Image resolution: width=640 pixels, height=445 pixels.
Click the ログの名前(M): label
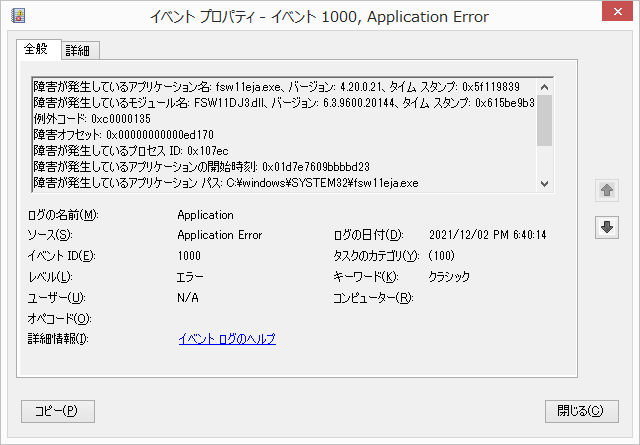[x=63, y=215]
